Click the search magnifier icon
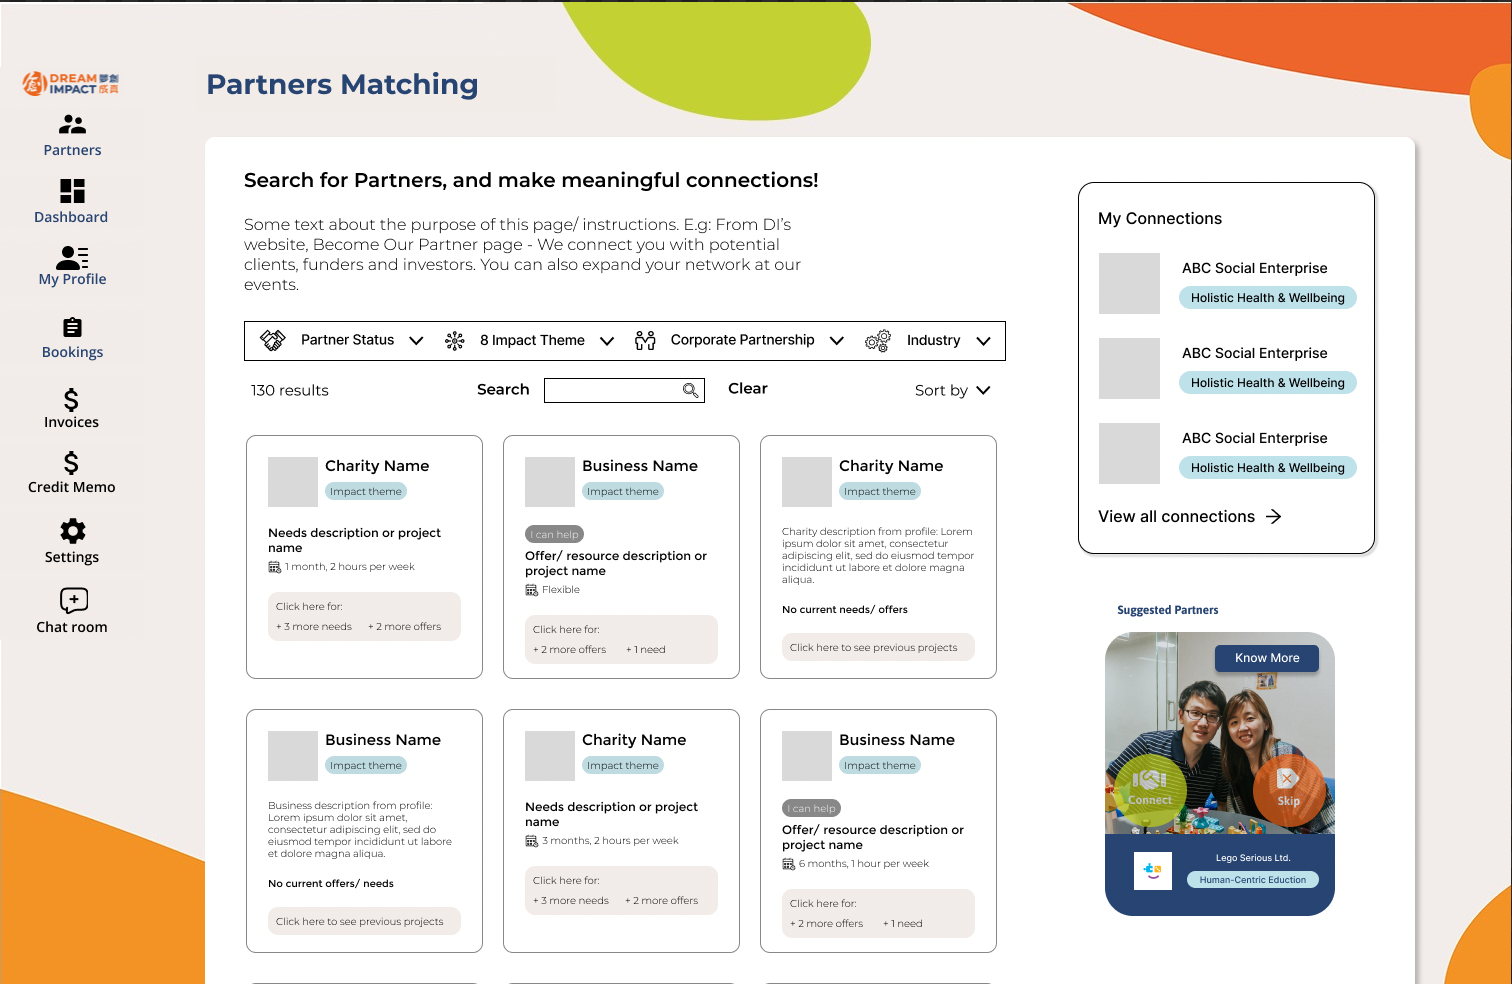This screenshot has height=984, width=1512. pyautogui.click(x=690, y=390)
